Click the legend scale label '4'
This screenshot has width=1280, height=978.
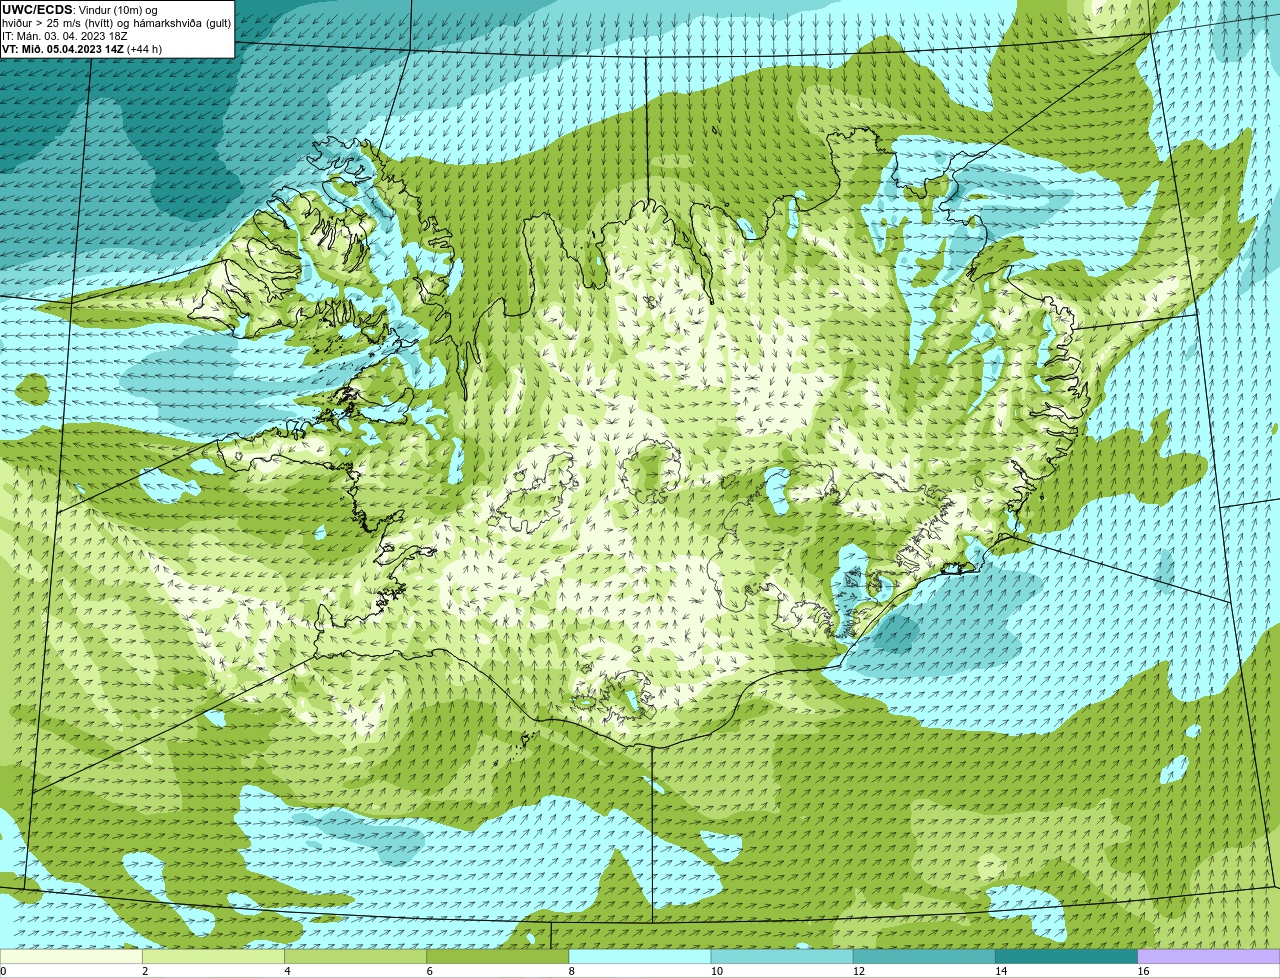tap(287, 971)
